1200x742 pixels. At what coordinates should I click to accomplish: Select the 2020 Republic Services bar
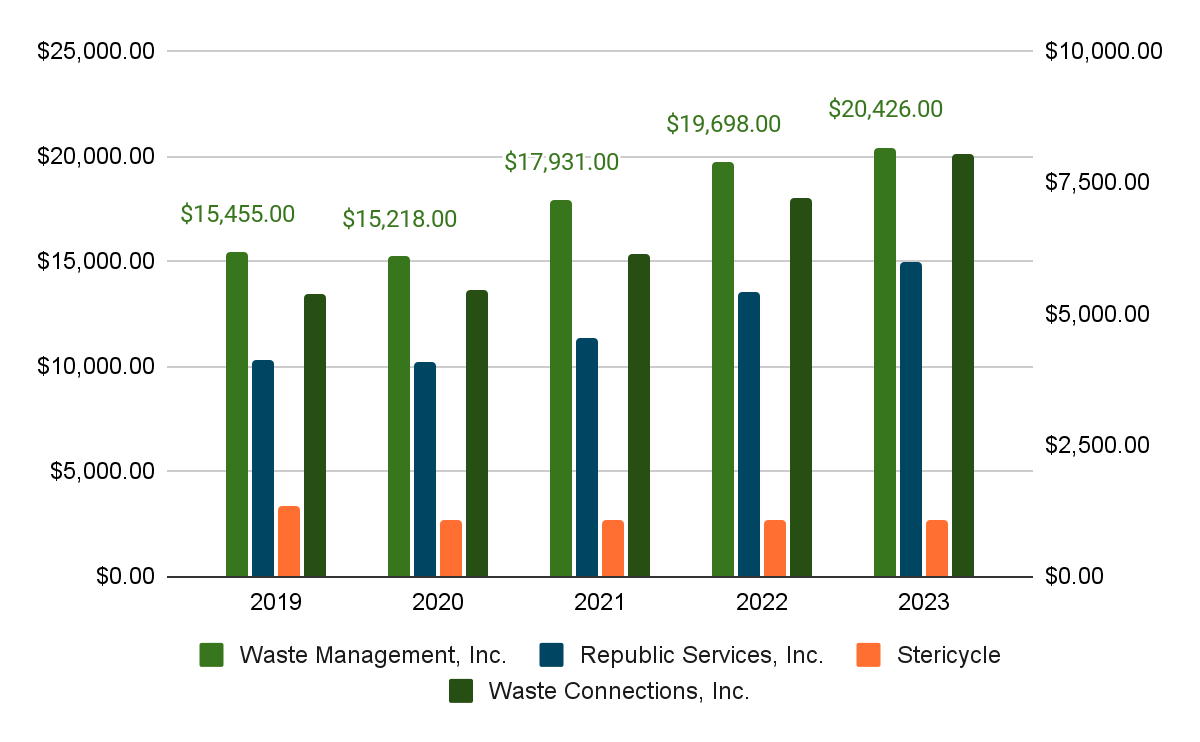425,469
